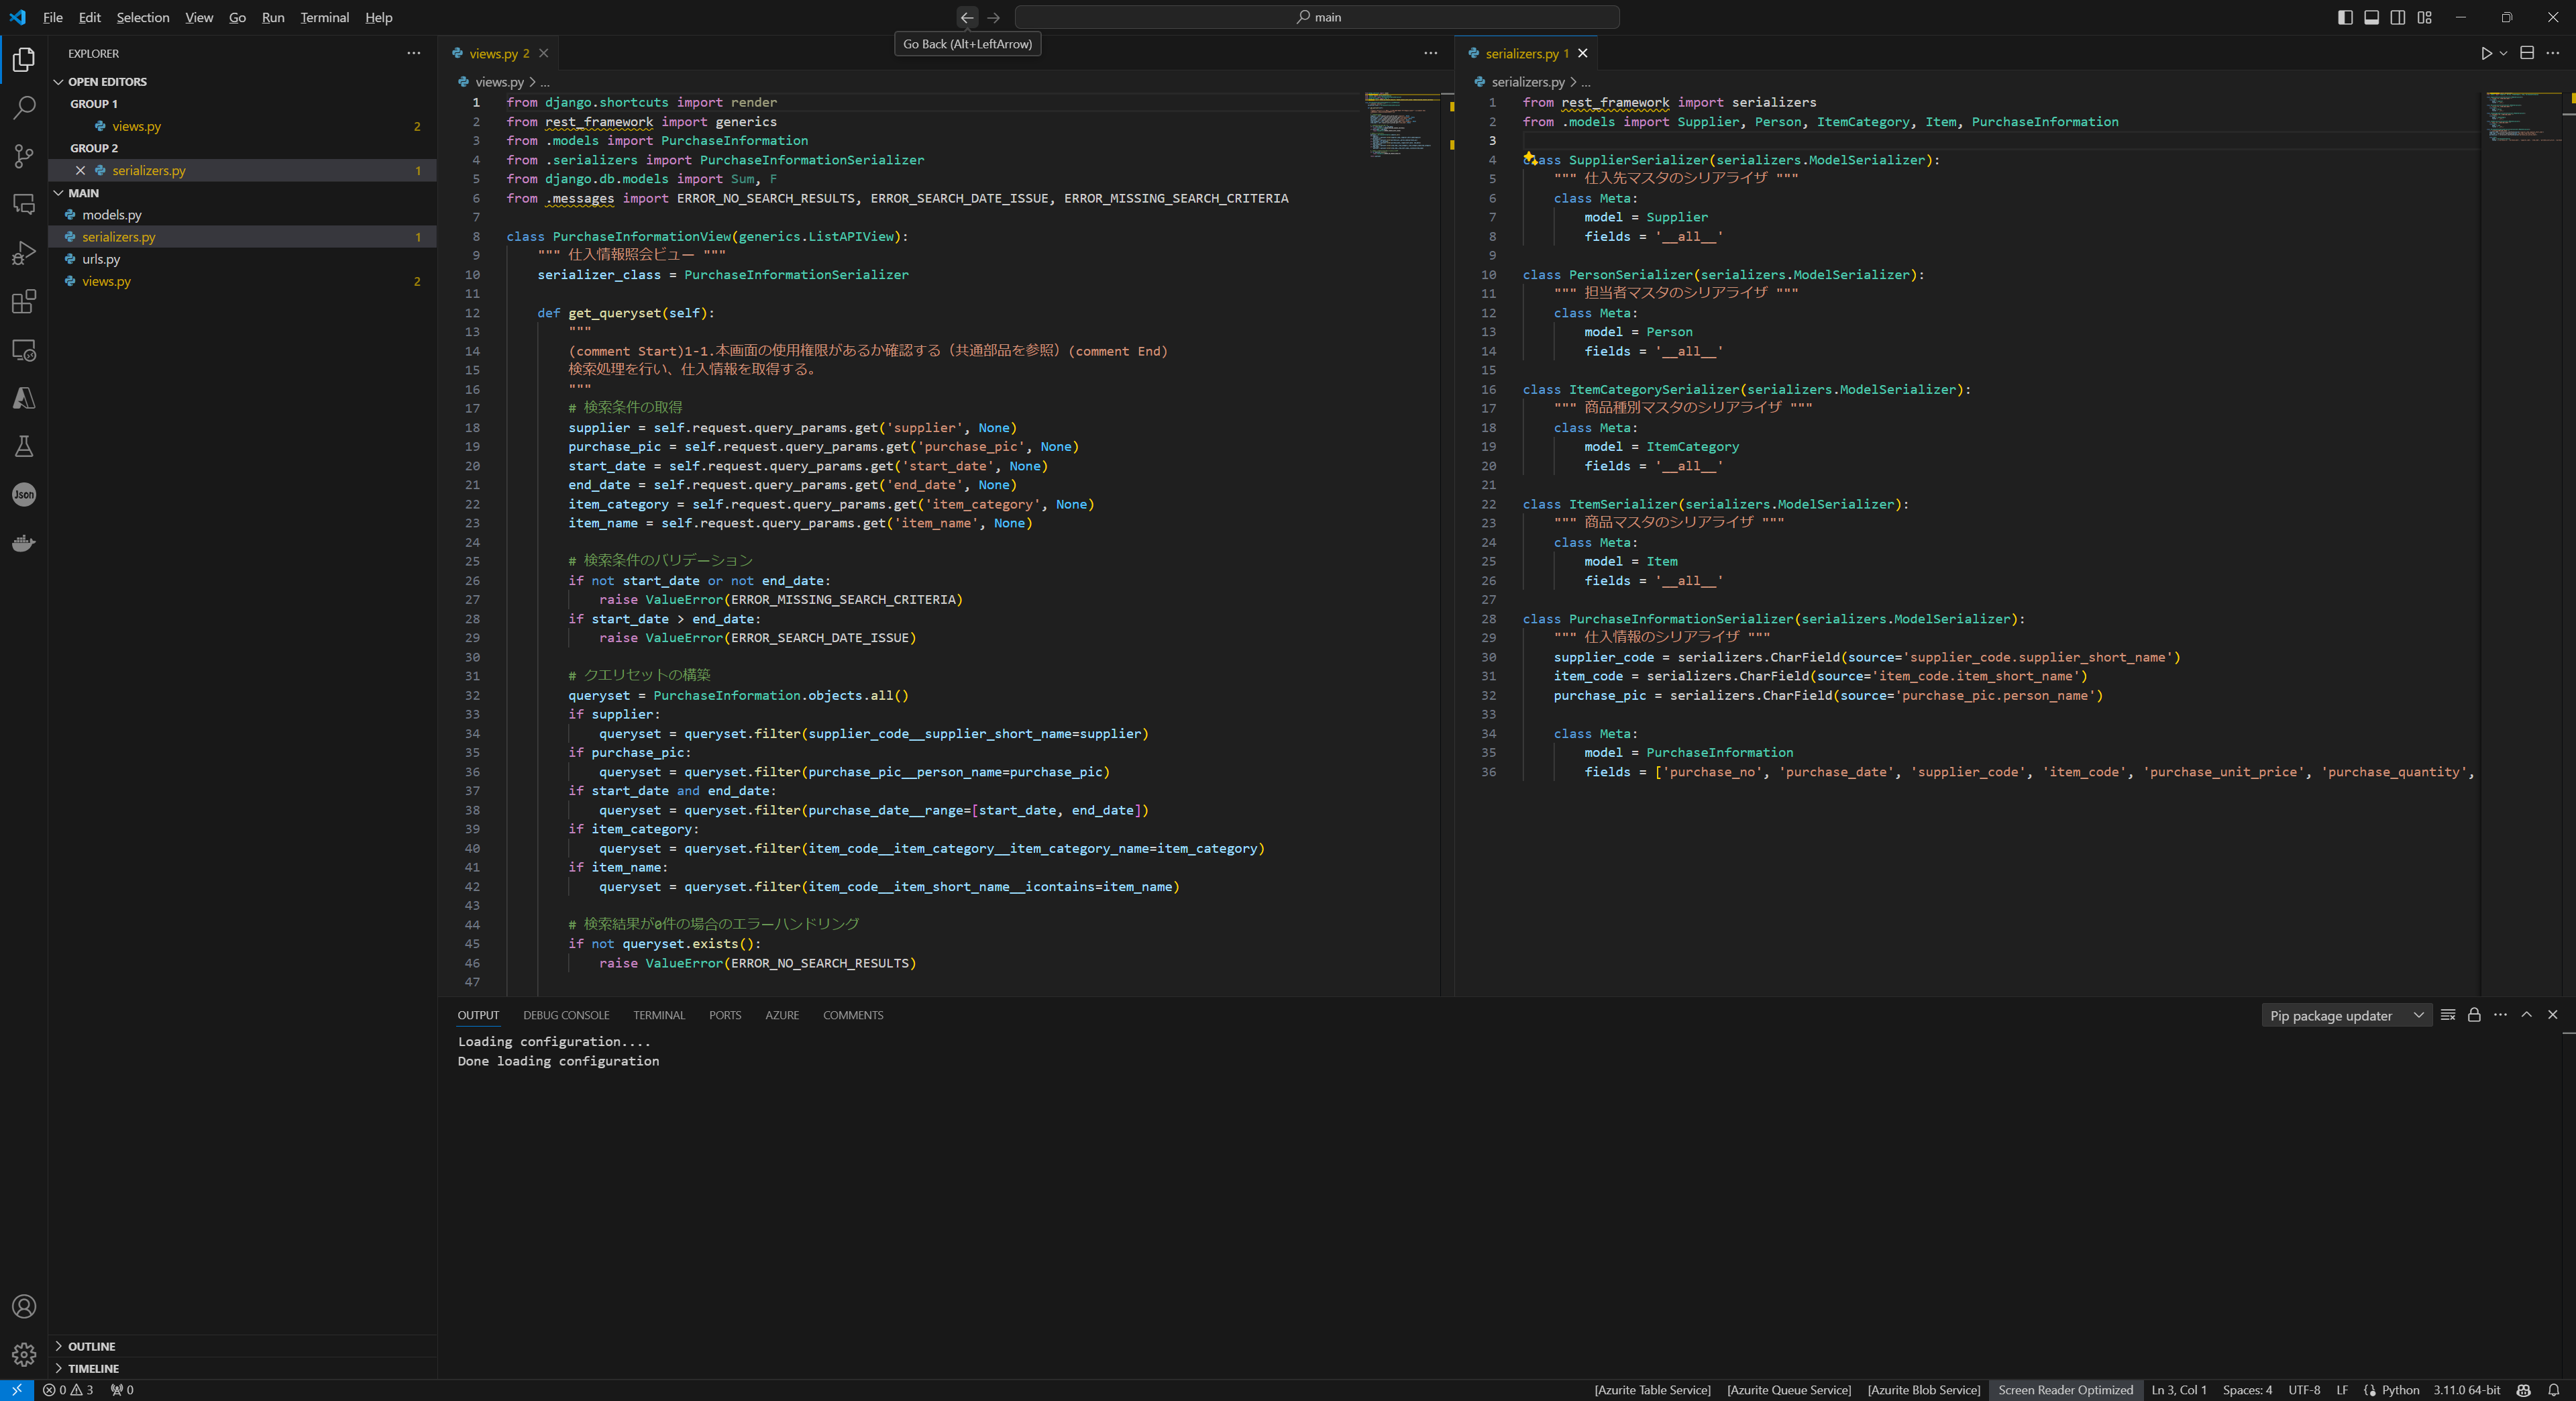
Task: Open models.py in the explorer
Action: click(112, 215)
